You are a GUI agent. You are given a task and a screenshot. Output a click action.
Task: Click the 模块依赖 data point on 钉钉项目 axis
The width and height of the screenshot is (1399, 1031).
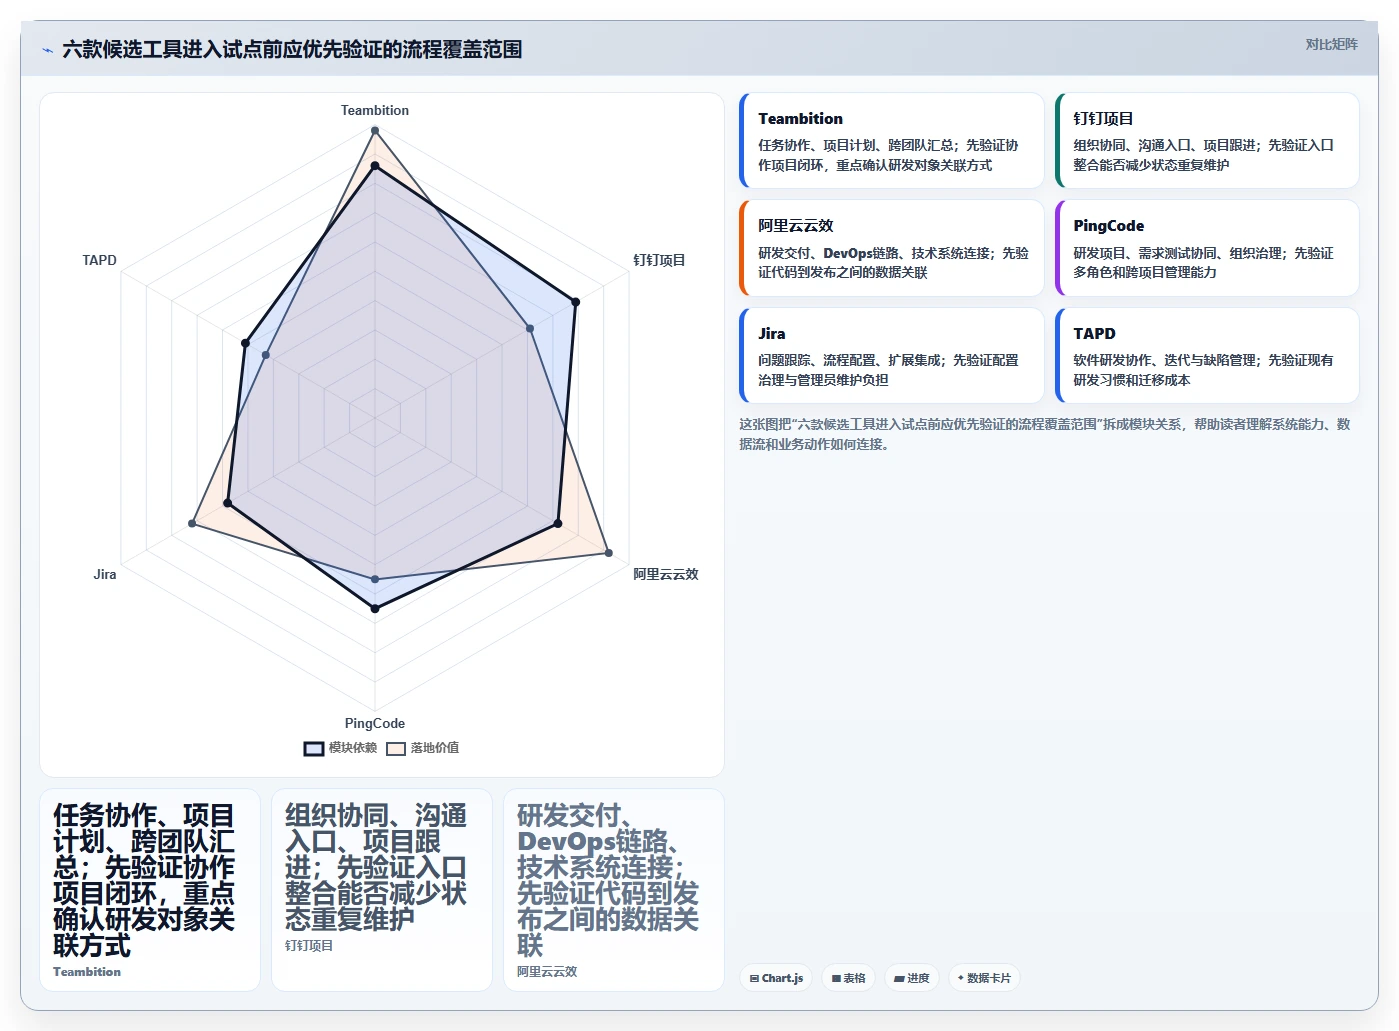[576, 301]
